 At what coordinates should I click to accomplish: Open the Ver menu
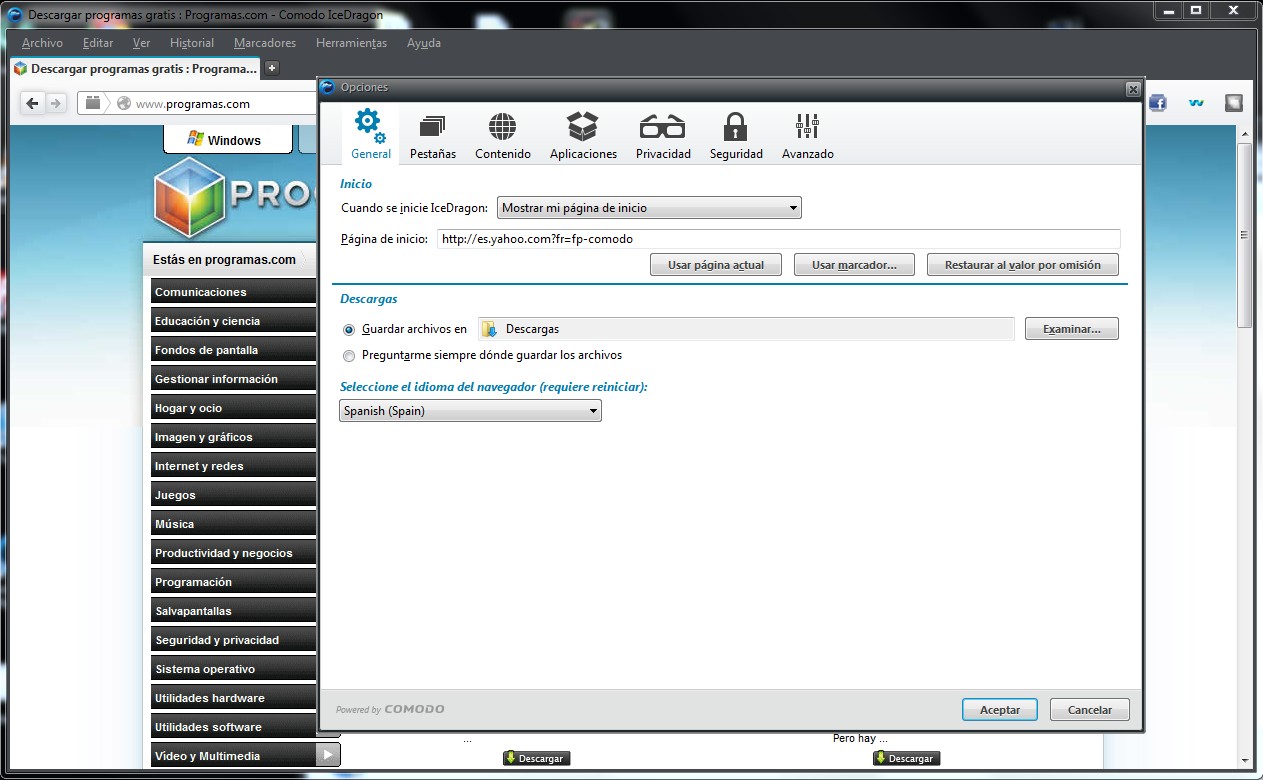(141, 43)
